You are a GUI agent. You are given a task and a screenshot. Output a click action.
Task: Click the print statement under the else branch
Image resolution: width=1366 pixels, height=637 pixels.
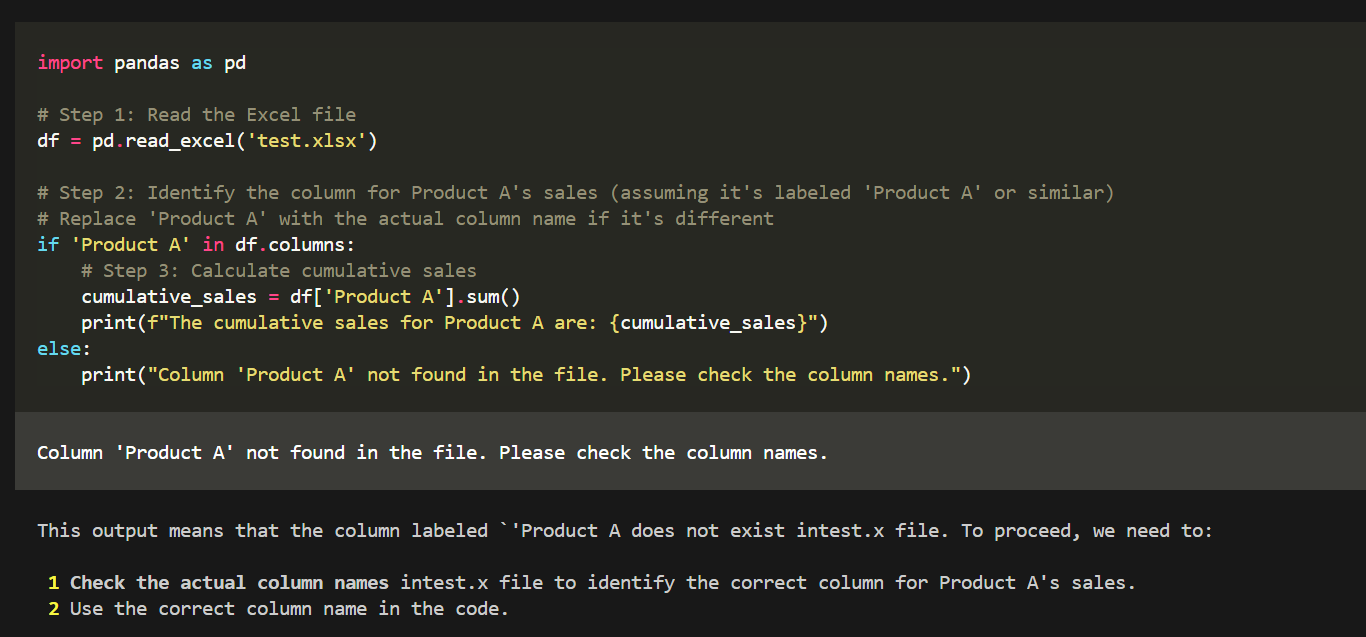point(526,375)
